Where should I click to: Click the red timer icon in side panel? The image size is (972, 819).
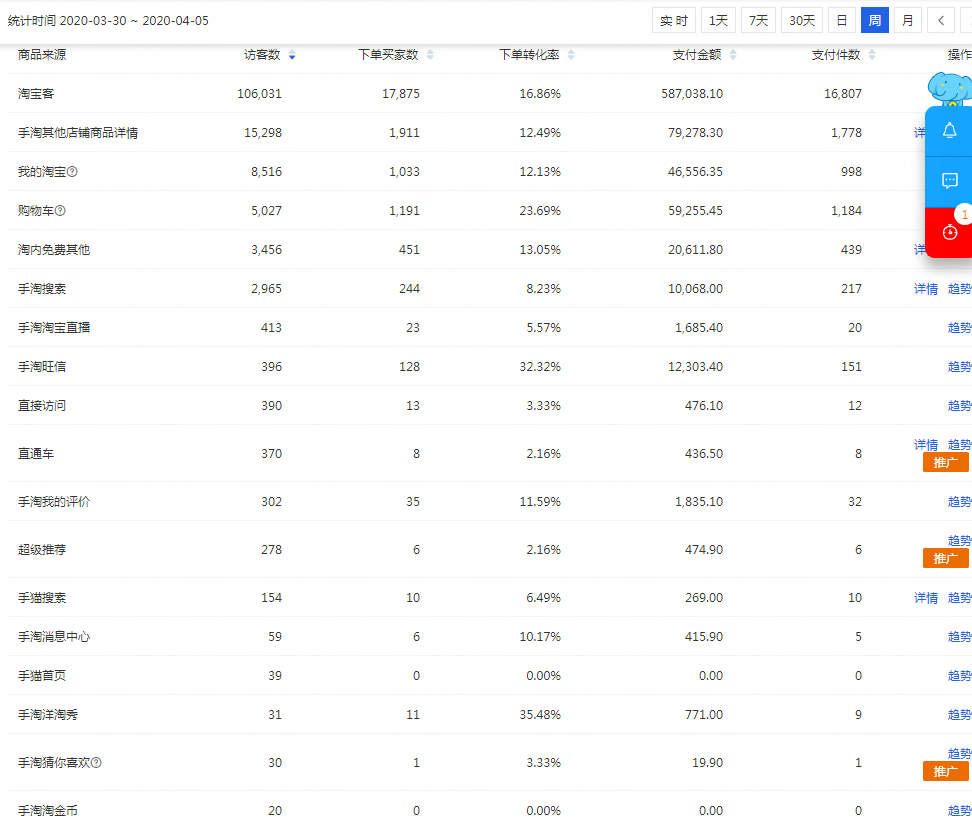click(949, 232)
